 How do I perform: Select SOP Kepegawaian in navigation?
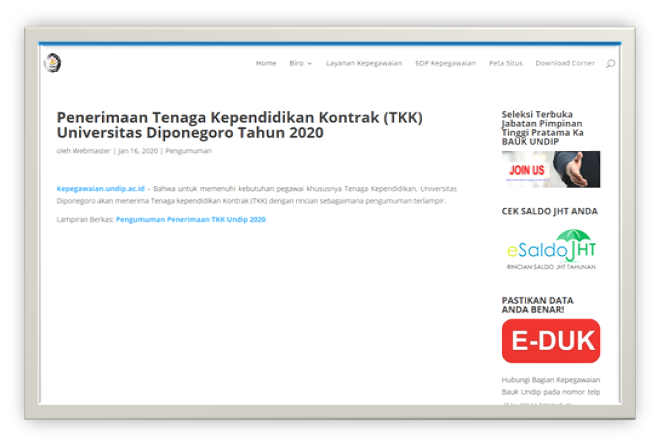(445, 63)
